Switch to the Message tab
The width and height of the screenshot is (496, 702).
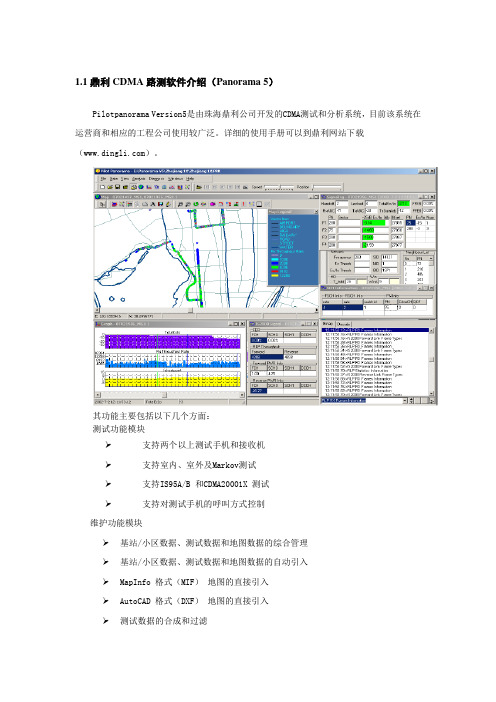click(x=327, y=324)
